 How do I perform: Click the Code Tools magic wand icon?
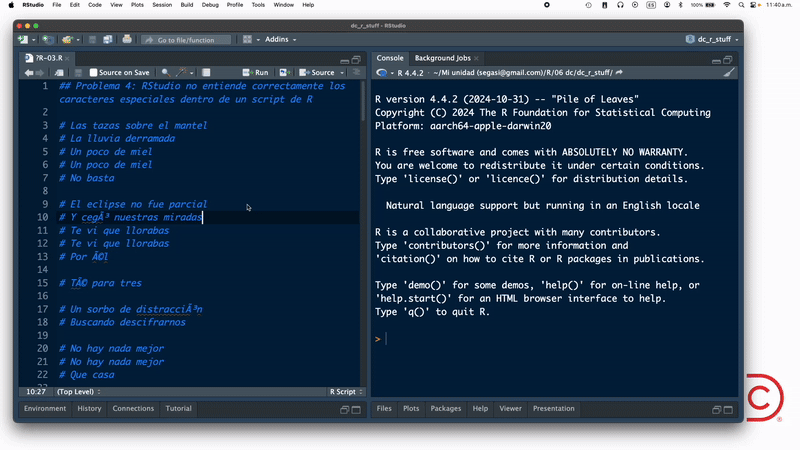(x=181, y=73)
